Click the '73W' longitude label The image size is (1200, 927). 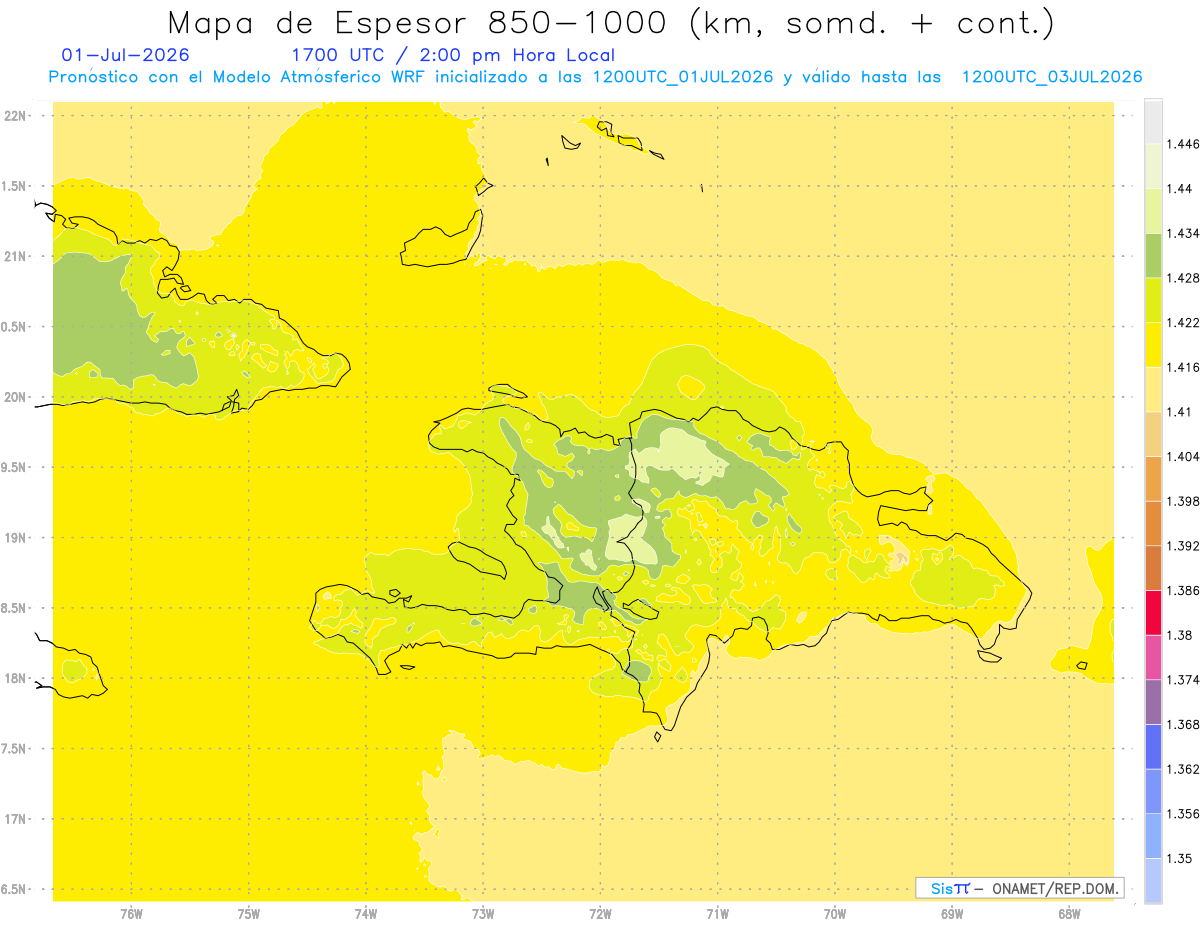(483, 914)
